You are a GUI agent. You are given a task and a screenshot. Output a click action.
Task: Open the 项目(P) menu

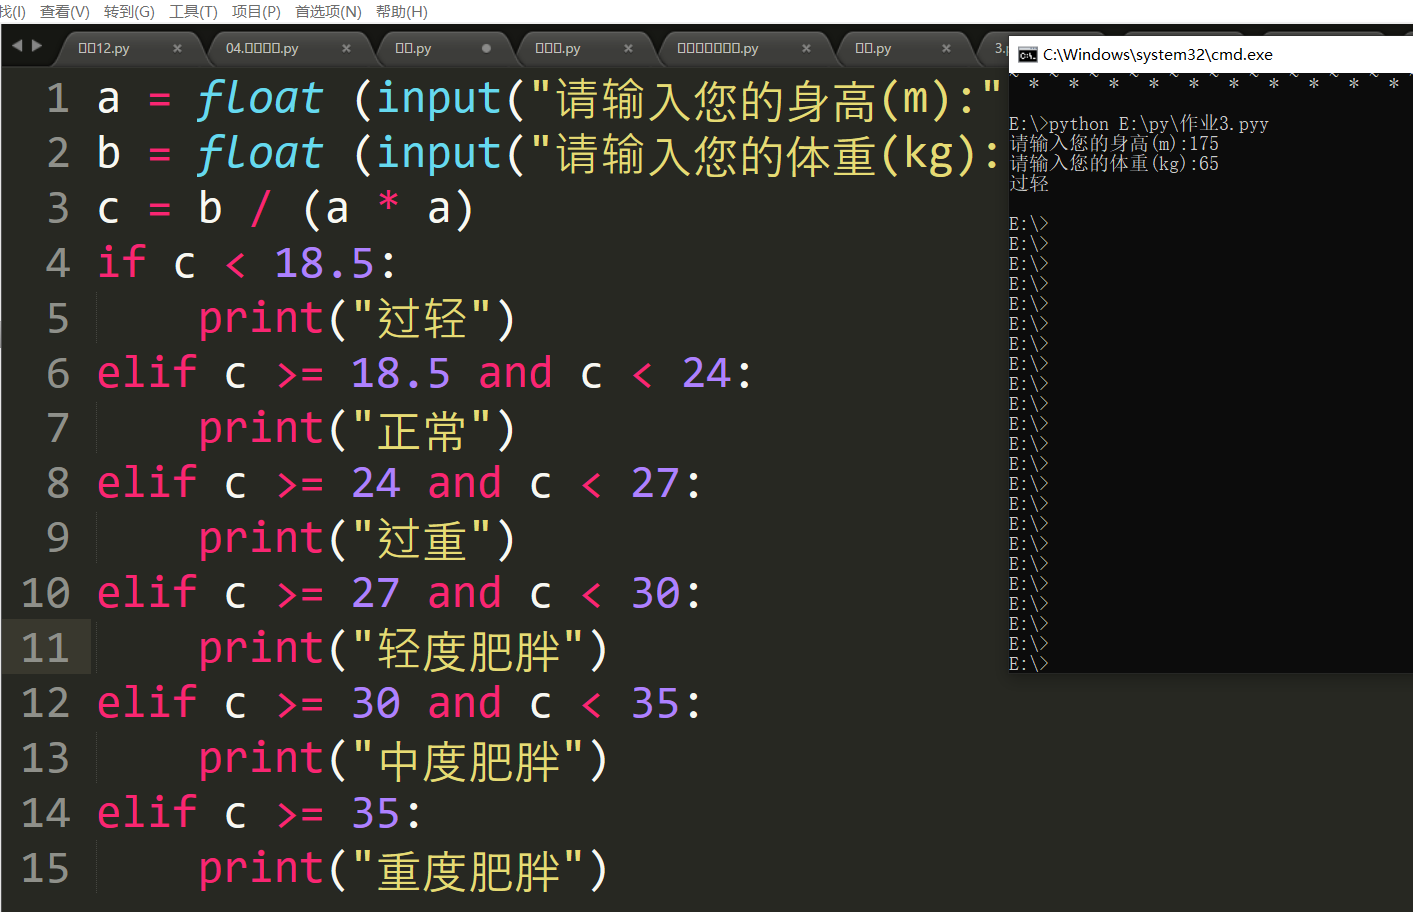click(x=256, y=11)
